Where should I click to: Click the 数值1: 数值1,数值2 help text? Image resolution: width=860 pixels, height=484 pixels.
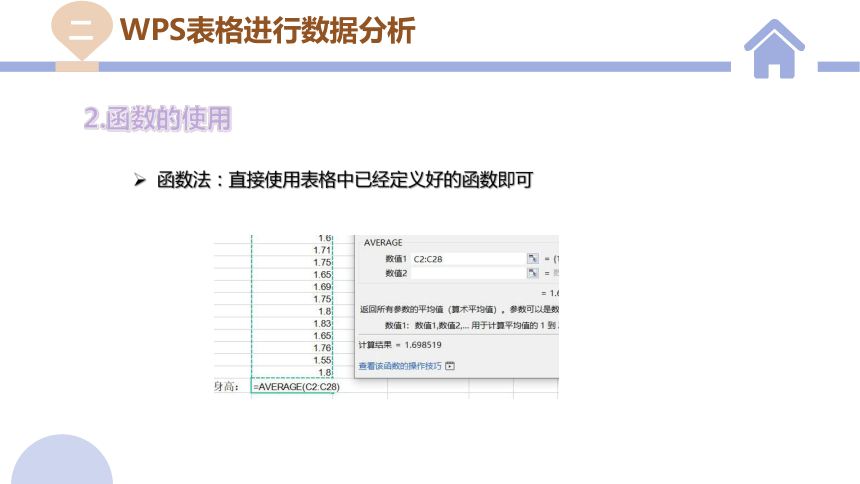(x=471, y=325)
